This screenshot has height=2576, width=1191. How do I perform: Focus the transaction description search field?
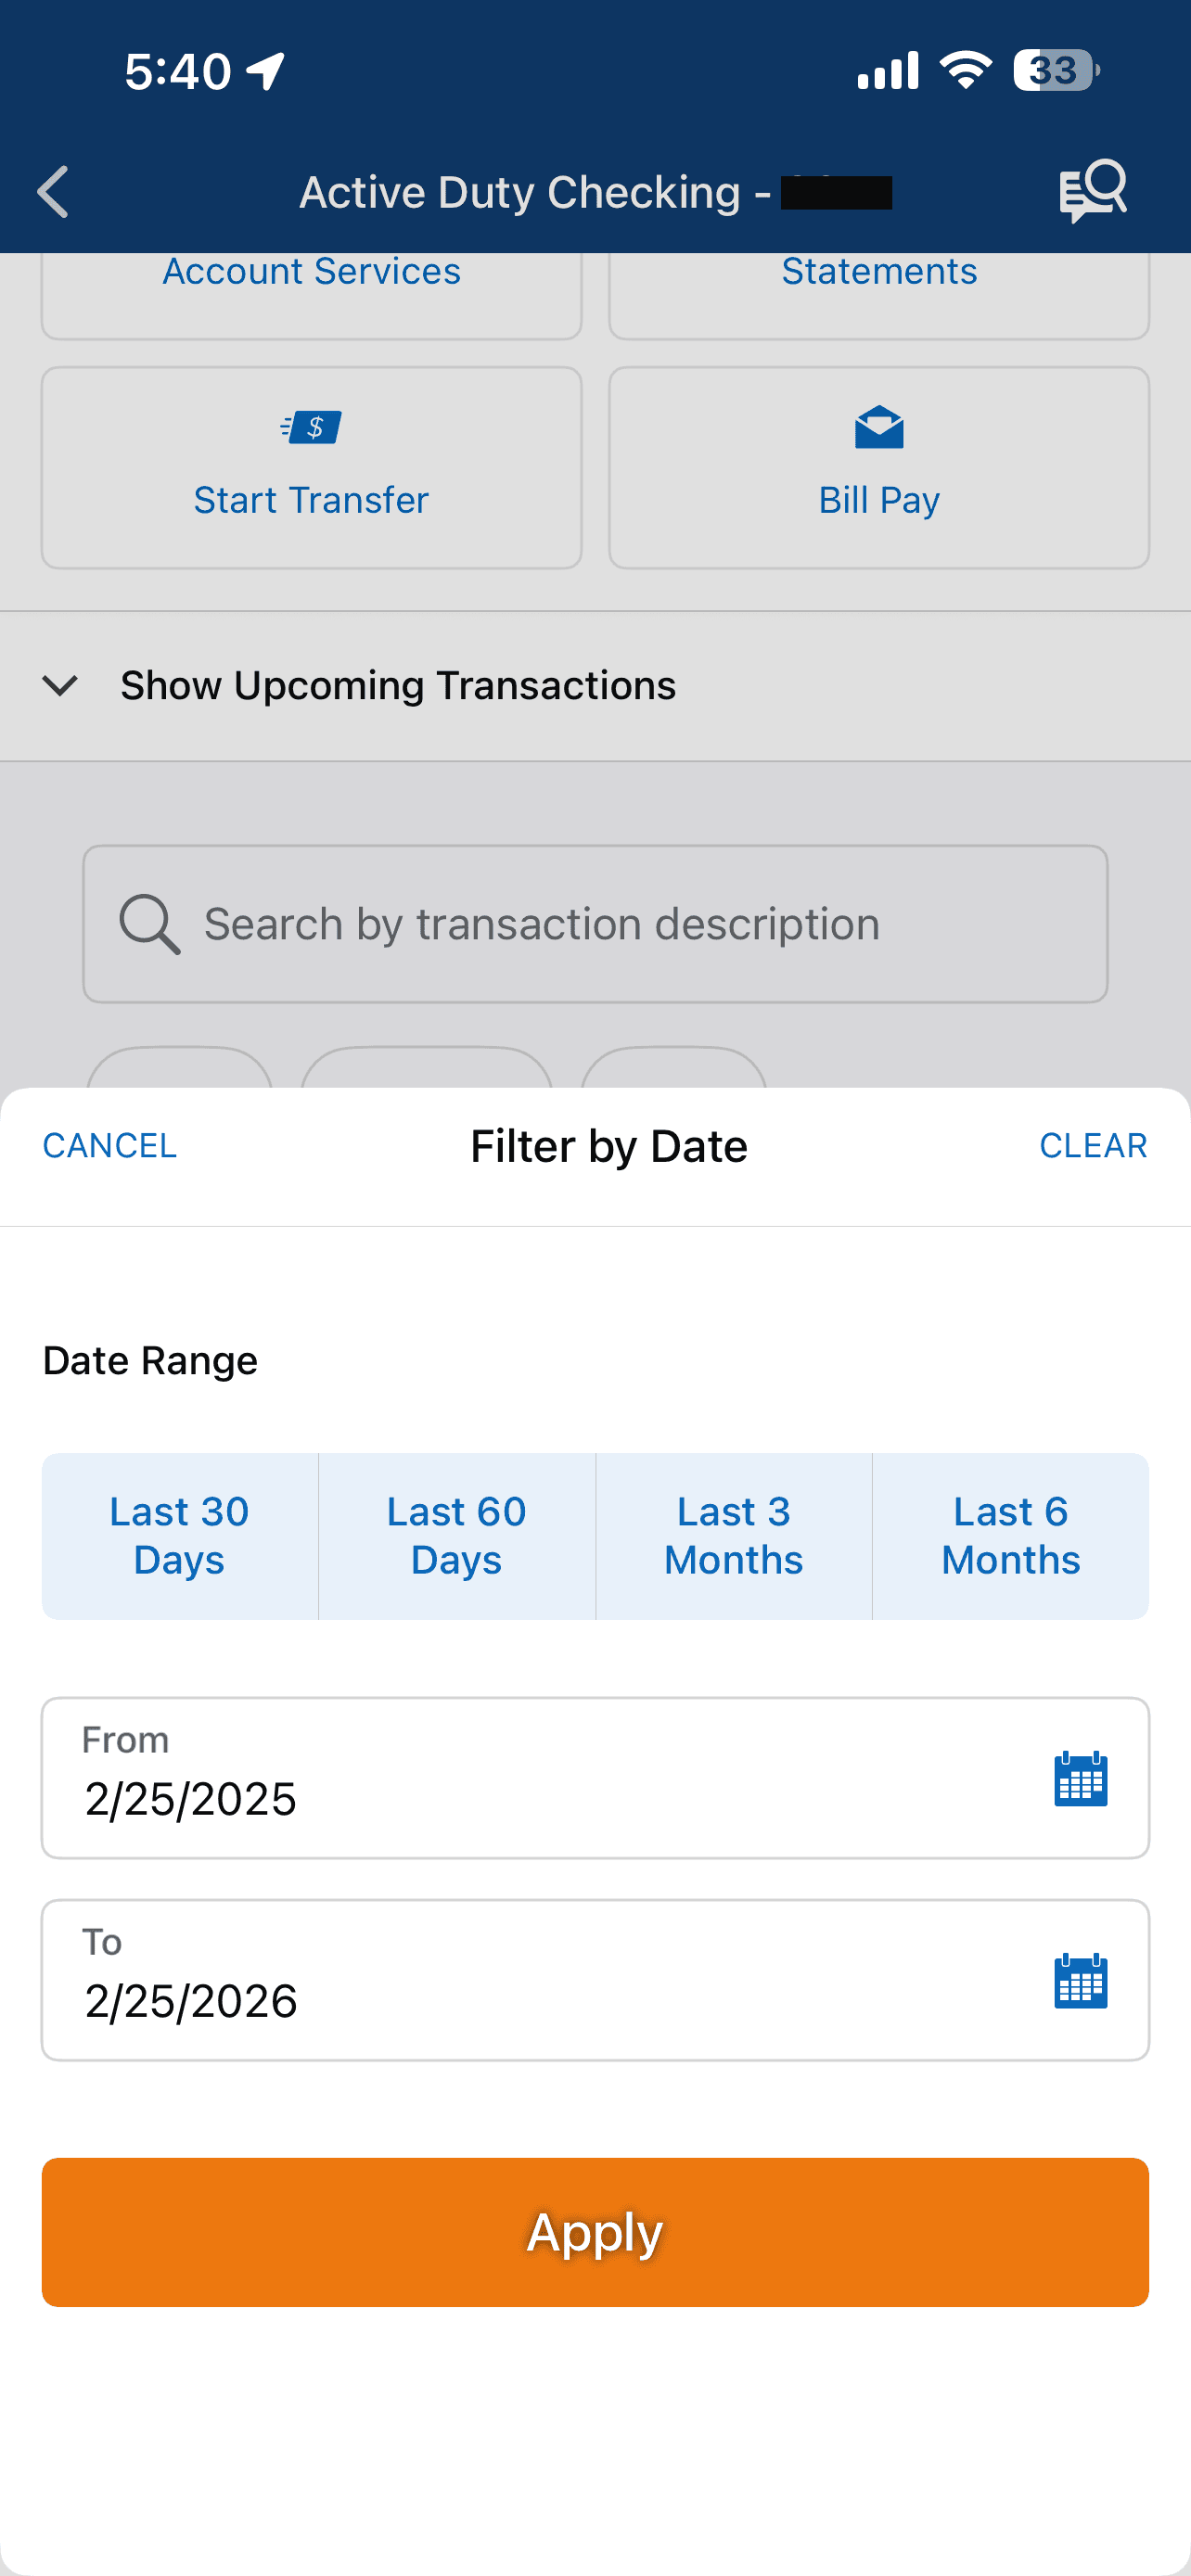point(595,924)
